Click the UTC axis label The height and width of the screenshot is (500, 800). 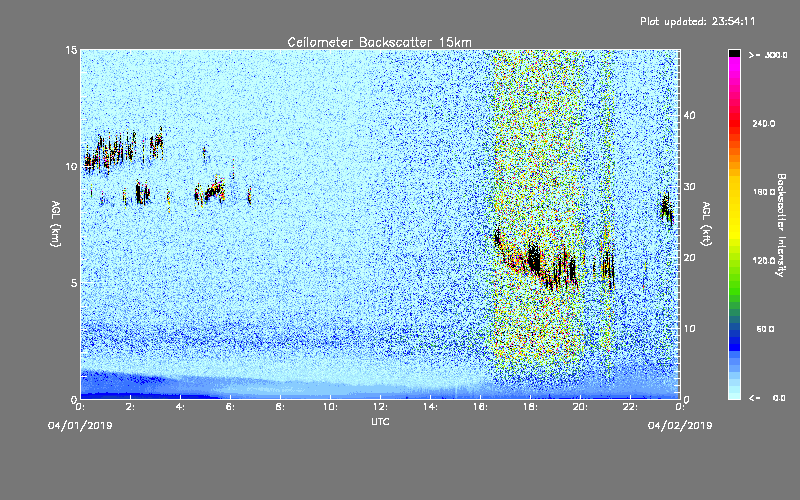[x=380, y=421]
